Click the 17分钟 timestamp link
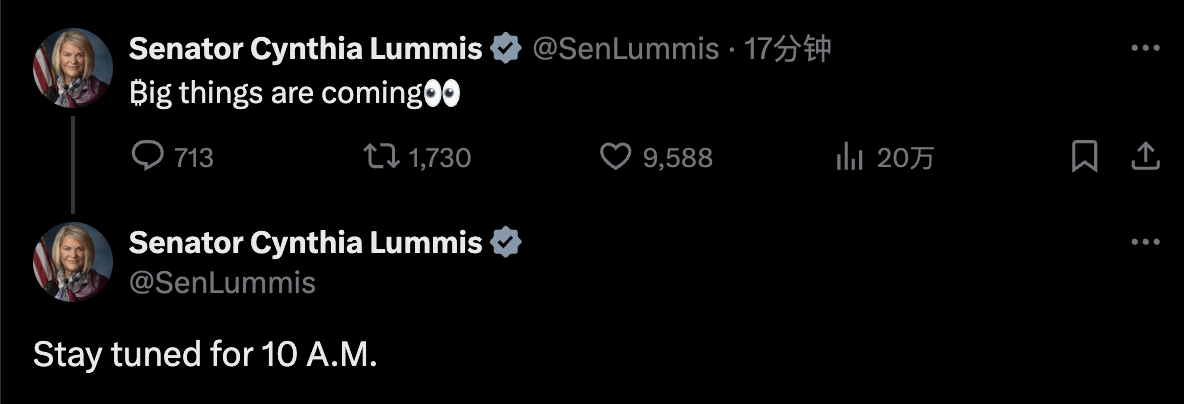 click(x=788, y=48)
